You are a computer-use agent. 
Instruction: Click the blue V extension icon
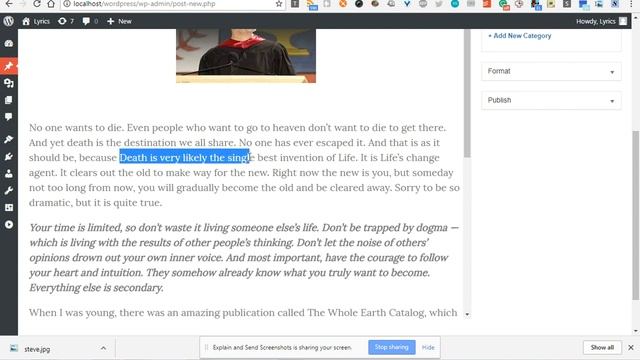[407, 4]
